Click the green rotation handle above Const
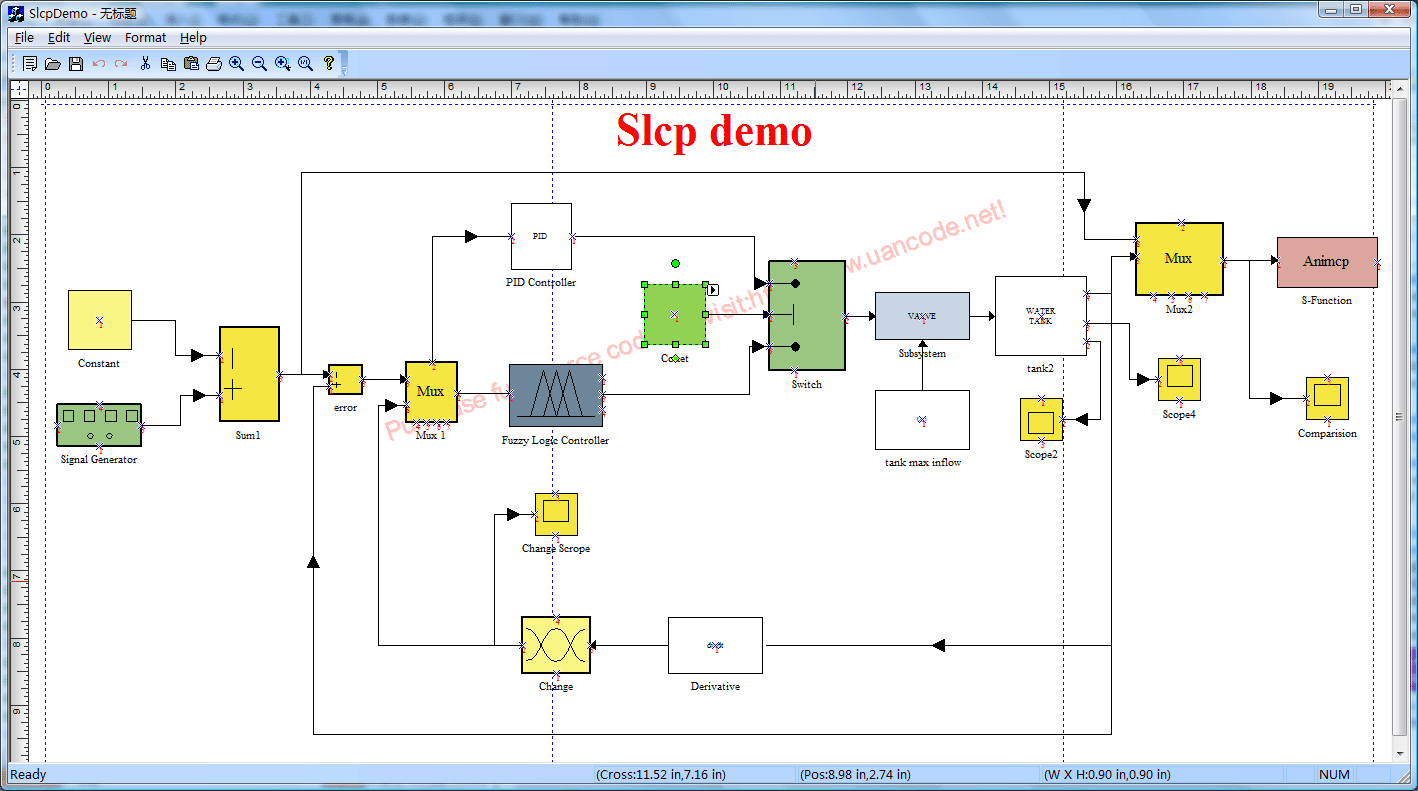Screen dimensions: 1418x791 676,264
